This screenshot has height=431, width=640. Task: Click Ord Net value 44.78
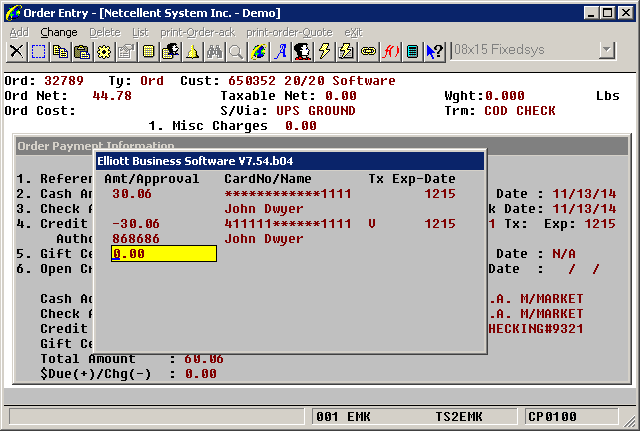(112, 96)
